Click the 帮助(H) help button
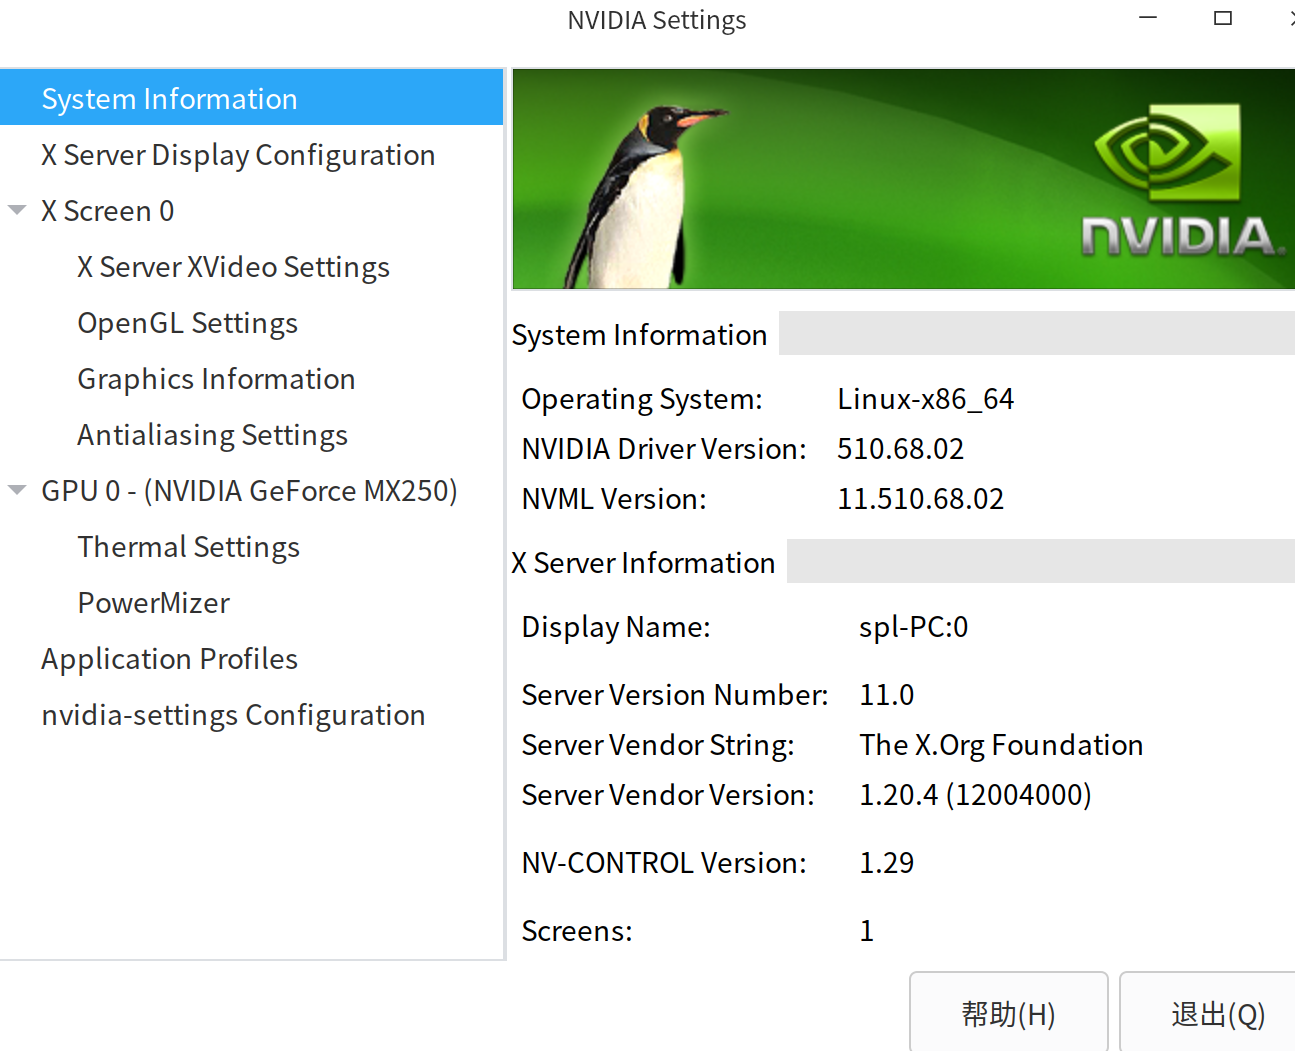1295x1051 pixels. (x=1008, y=1014)
